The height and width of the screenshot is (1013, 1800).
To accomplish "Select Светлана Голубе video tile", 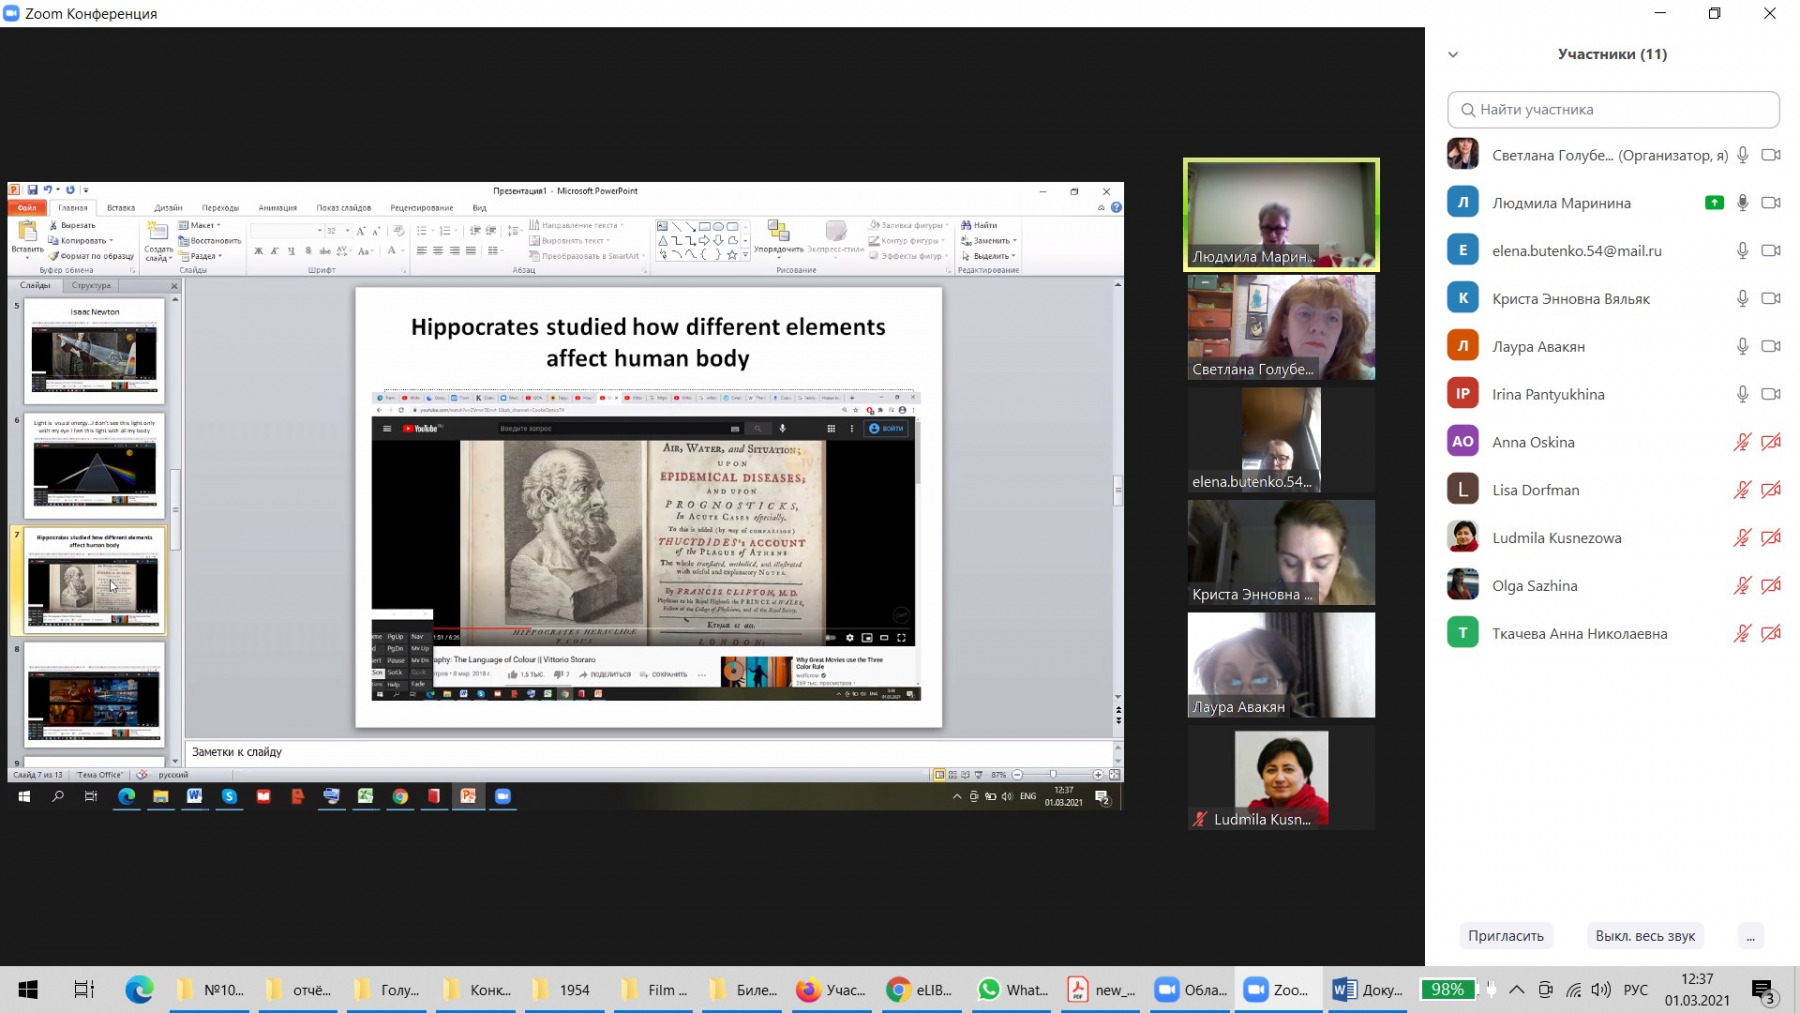I will click(1281, 328).
